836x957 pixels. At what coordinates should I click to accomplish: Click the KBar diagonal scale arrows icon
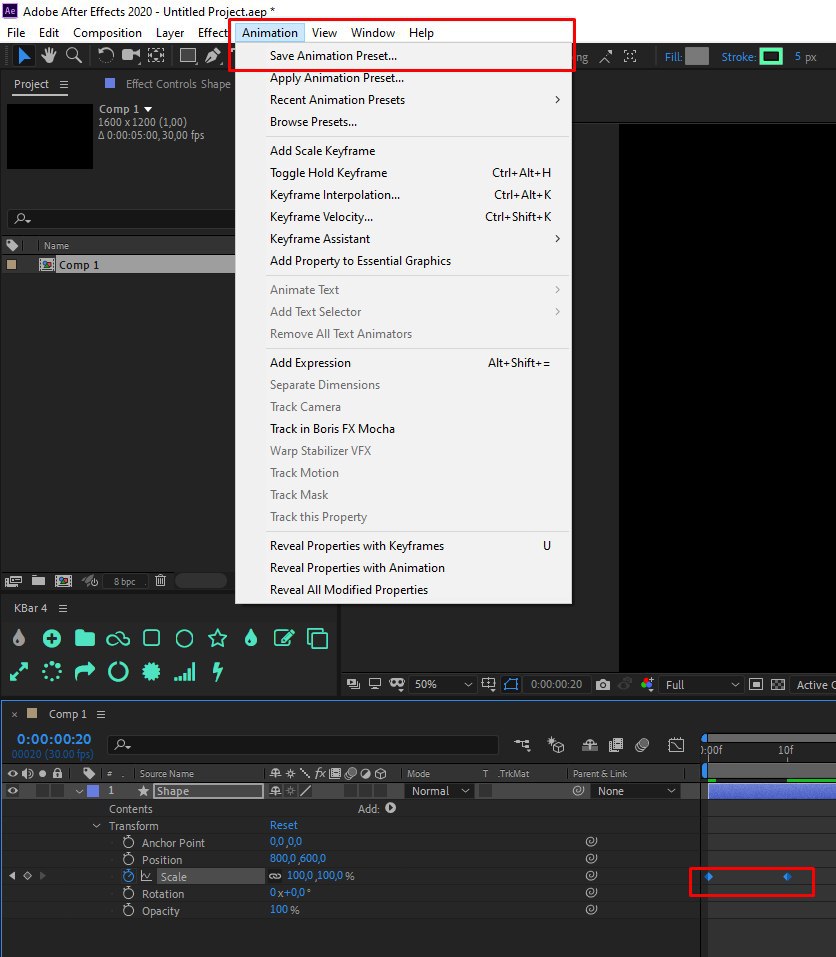19,672
